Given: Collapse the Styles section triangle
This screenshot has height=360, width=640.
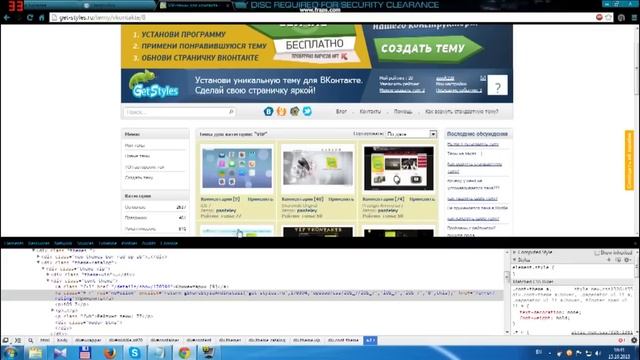Looking at the screenshot, I should coord(514,260).
